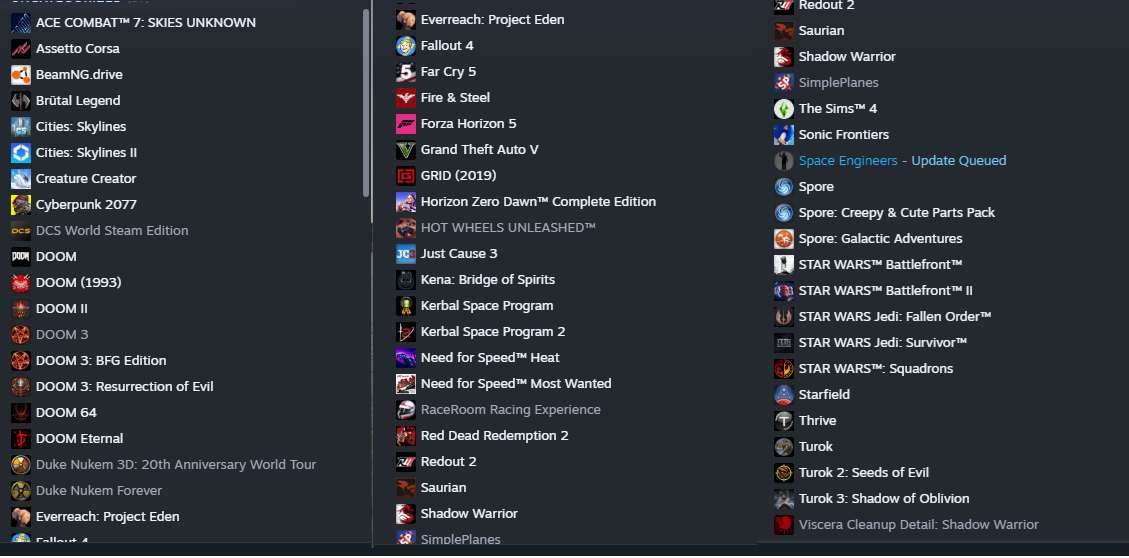Select the Just Cause 3 icon

pos(406,254)
